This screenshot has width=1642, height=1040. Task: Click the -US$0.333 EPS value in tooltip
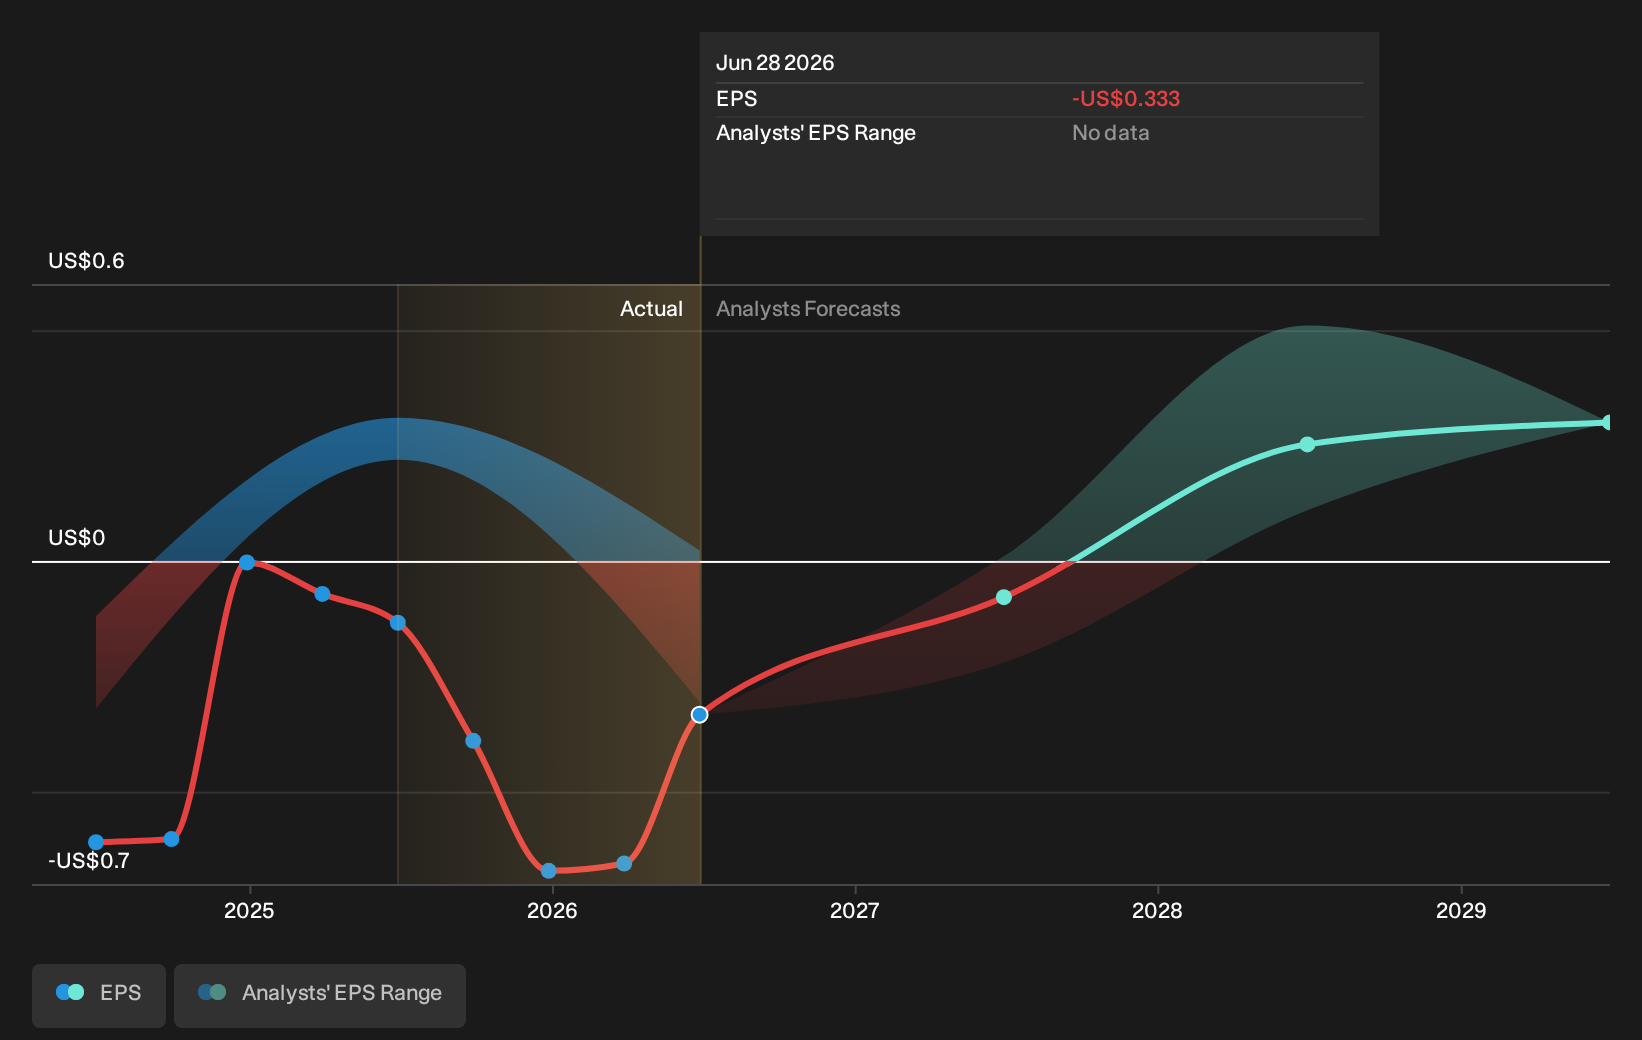(1126, 99)
